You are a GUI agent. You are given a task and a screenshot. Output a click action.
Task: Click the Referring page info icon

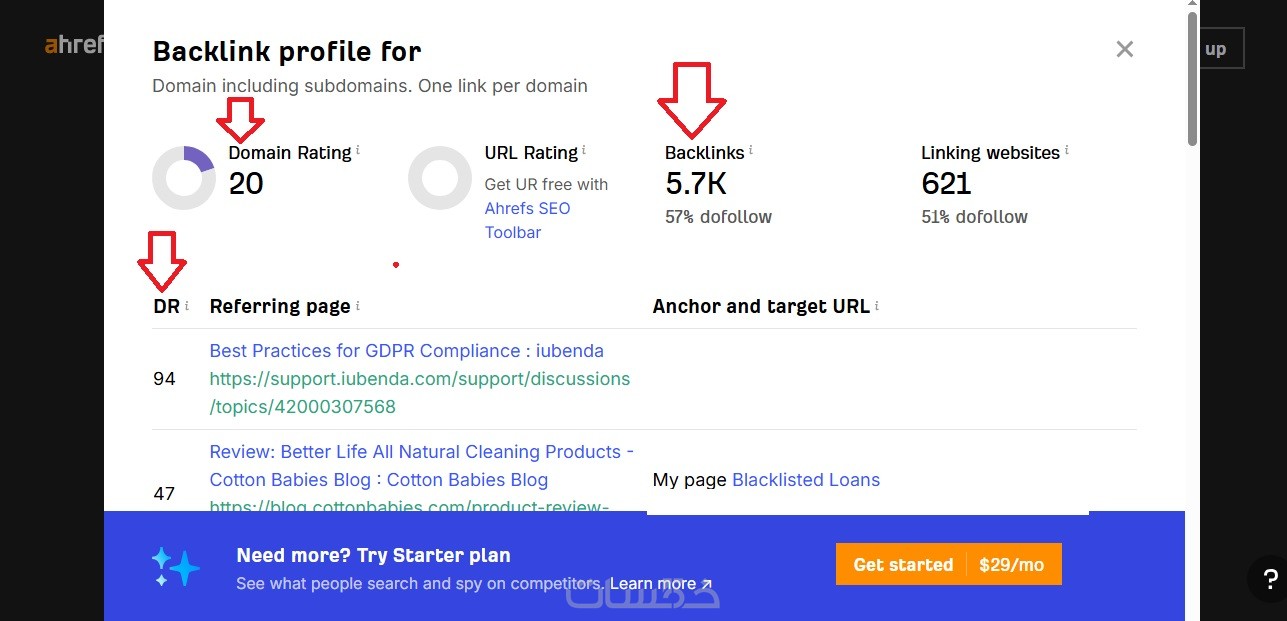click(358, 306)
